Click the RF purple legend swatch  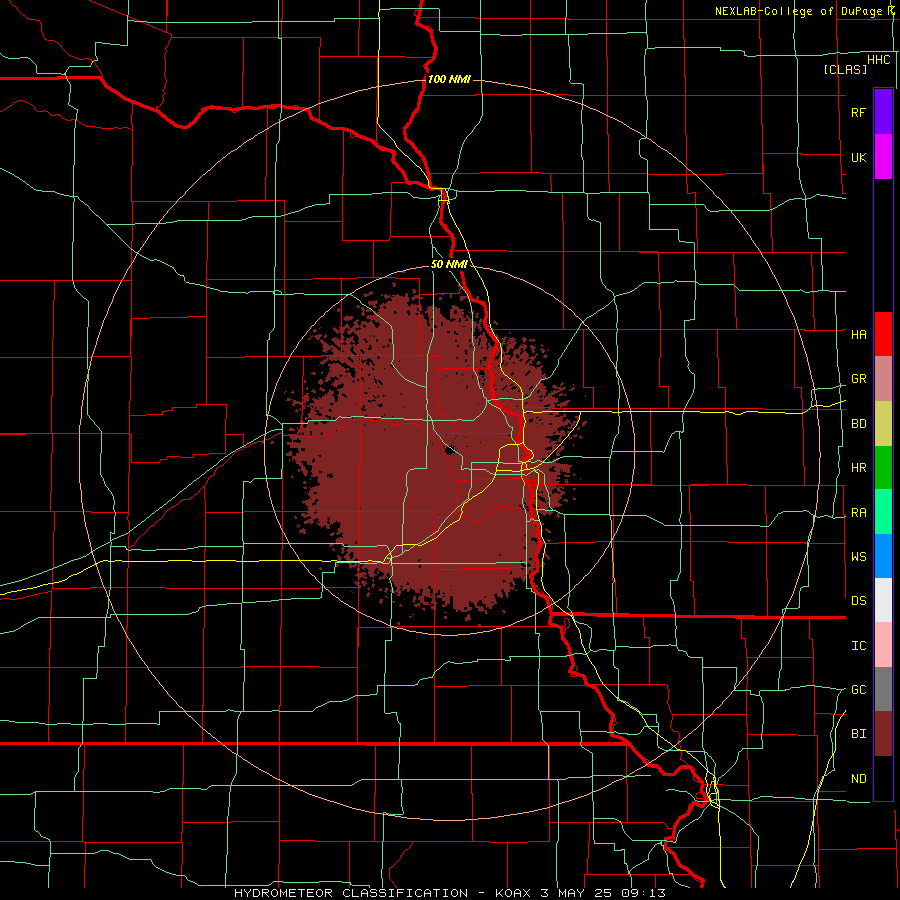883,112
